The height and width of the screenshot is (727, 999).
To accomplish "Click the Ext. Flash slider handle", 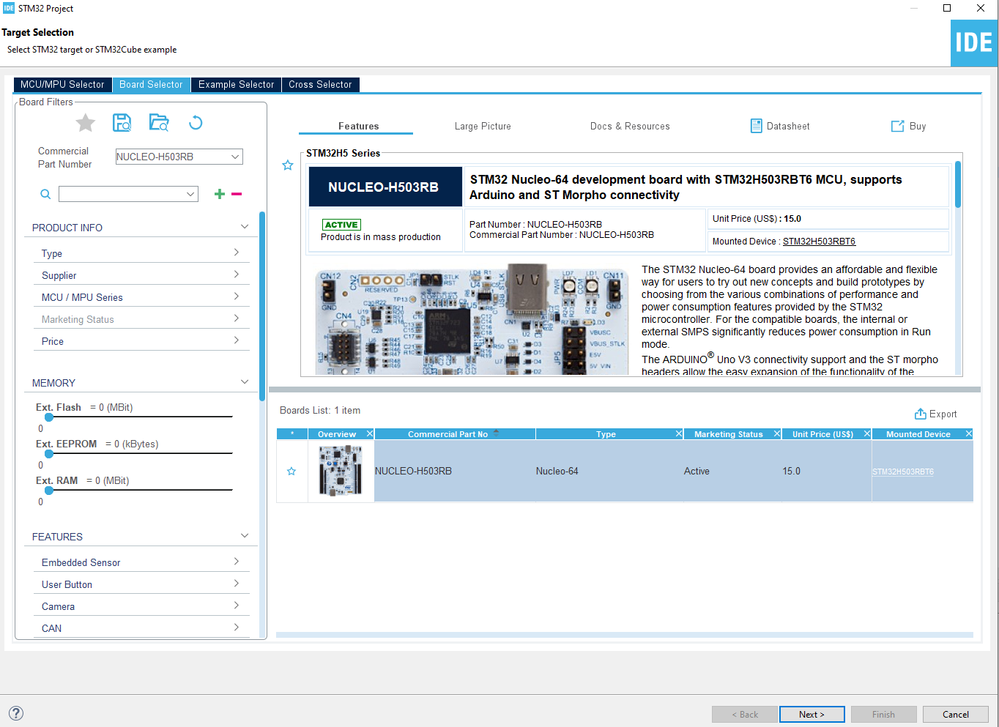I will coord(49,417).
